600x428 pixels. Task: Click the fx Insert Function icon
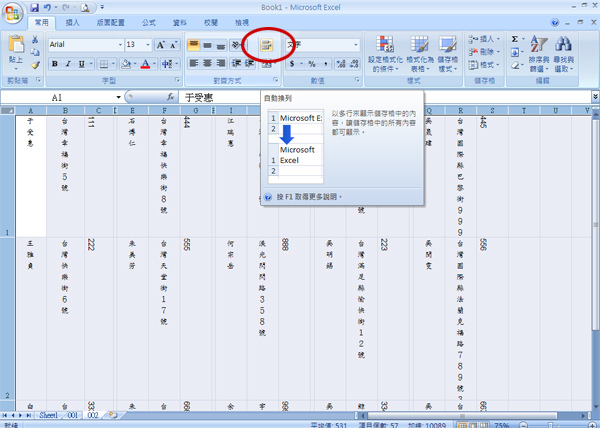coord(170,97)
